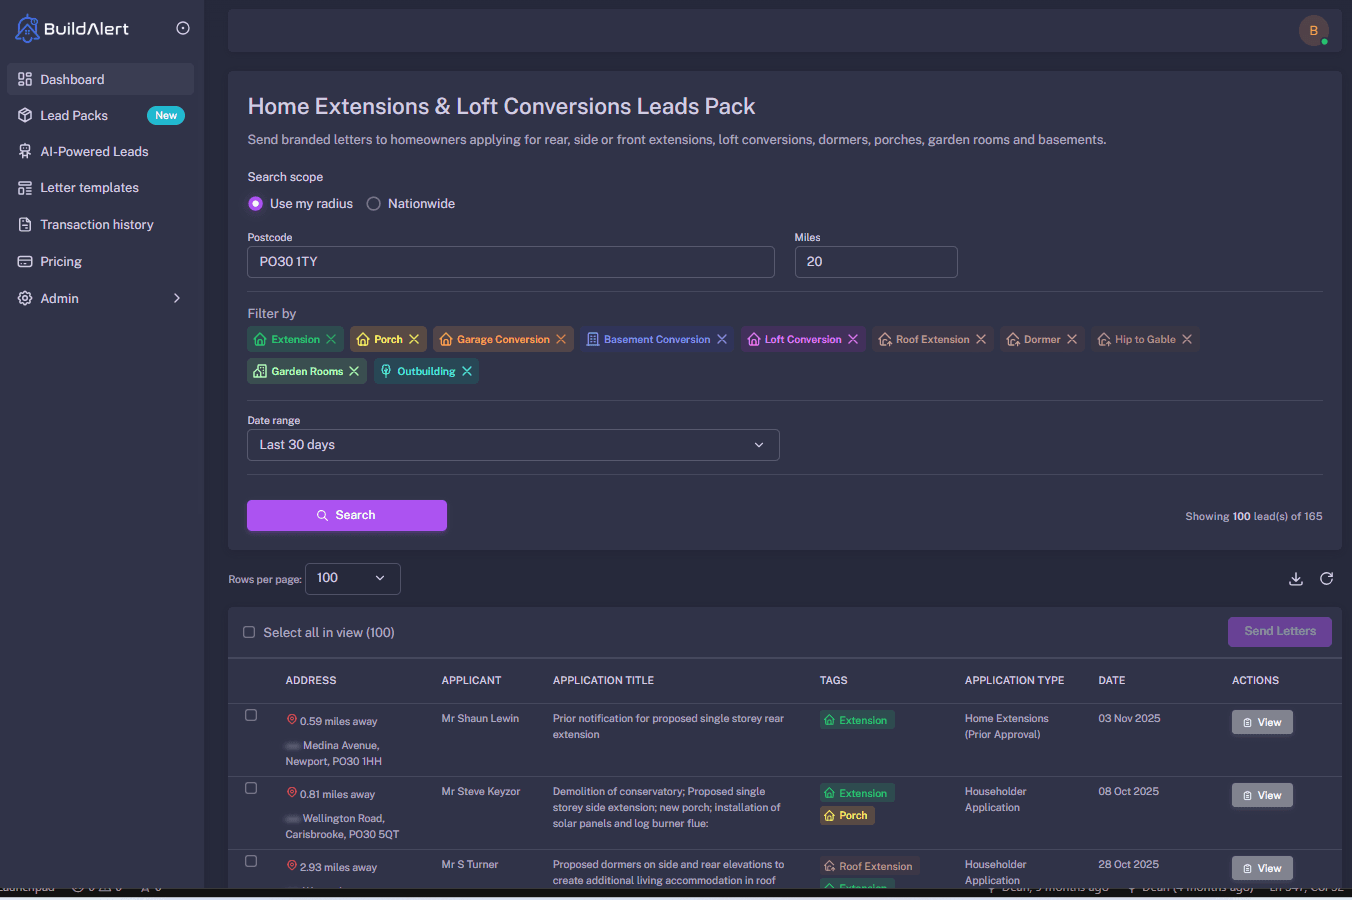This screenshot has height=900, width=1352.
Task: Open the Dashboard navigation item
Action: [72, 78]
